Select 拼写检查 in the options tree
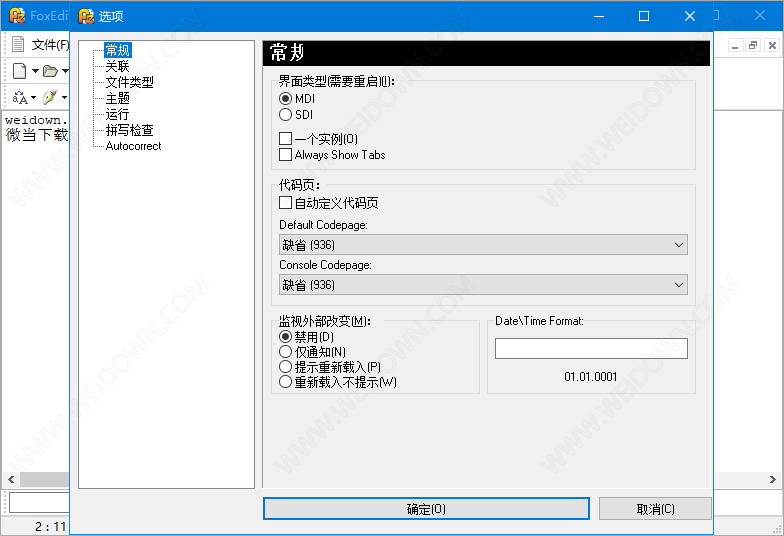 [x=130, y=130]
